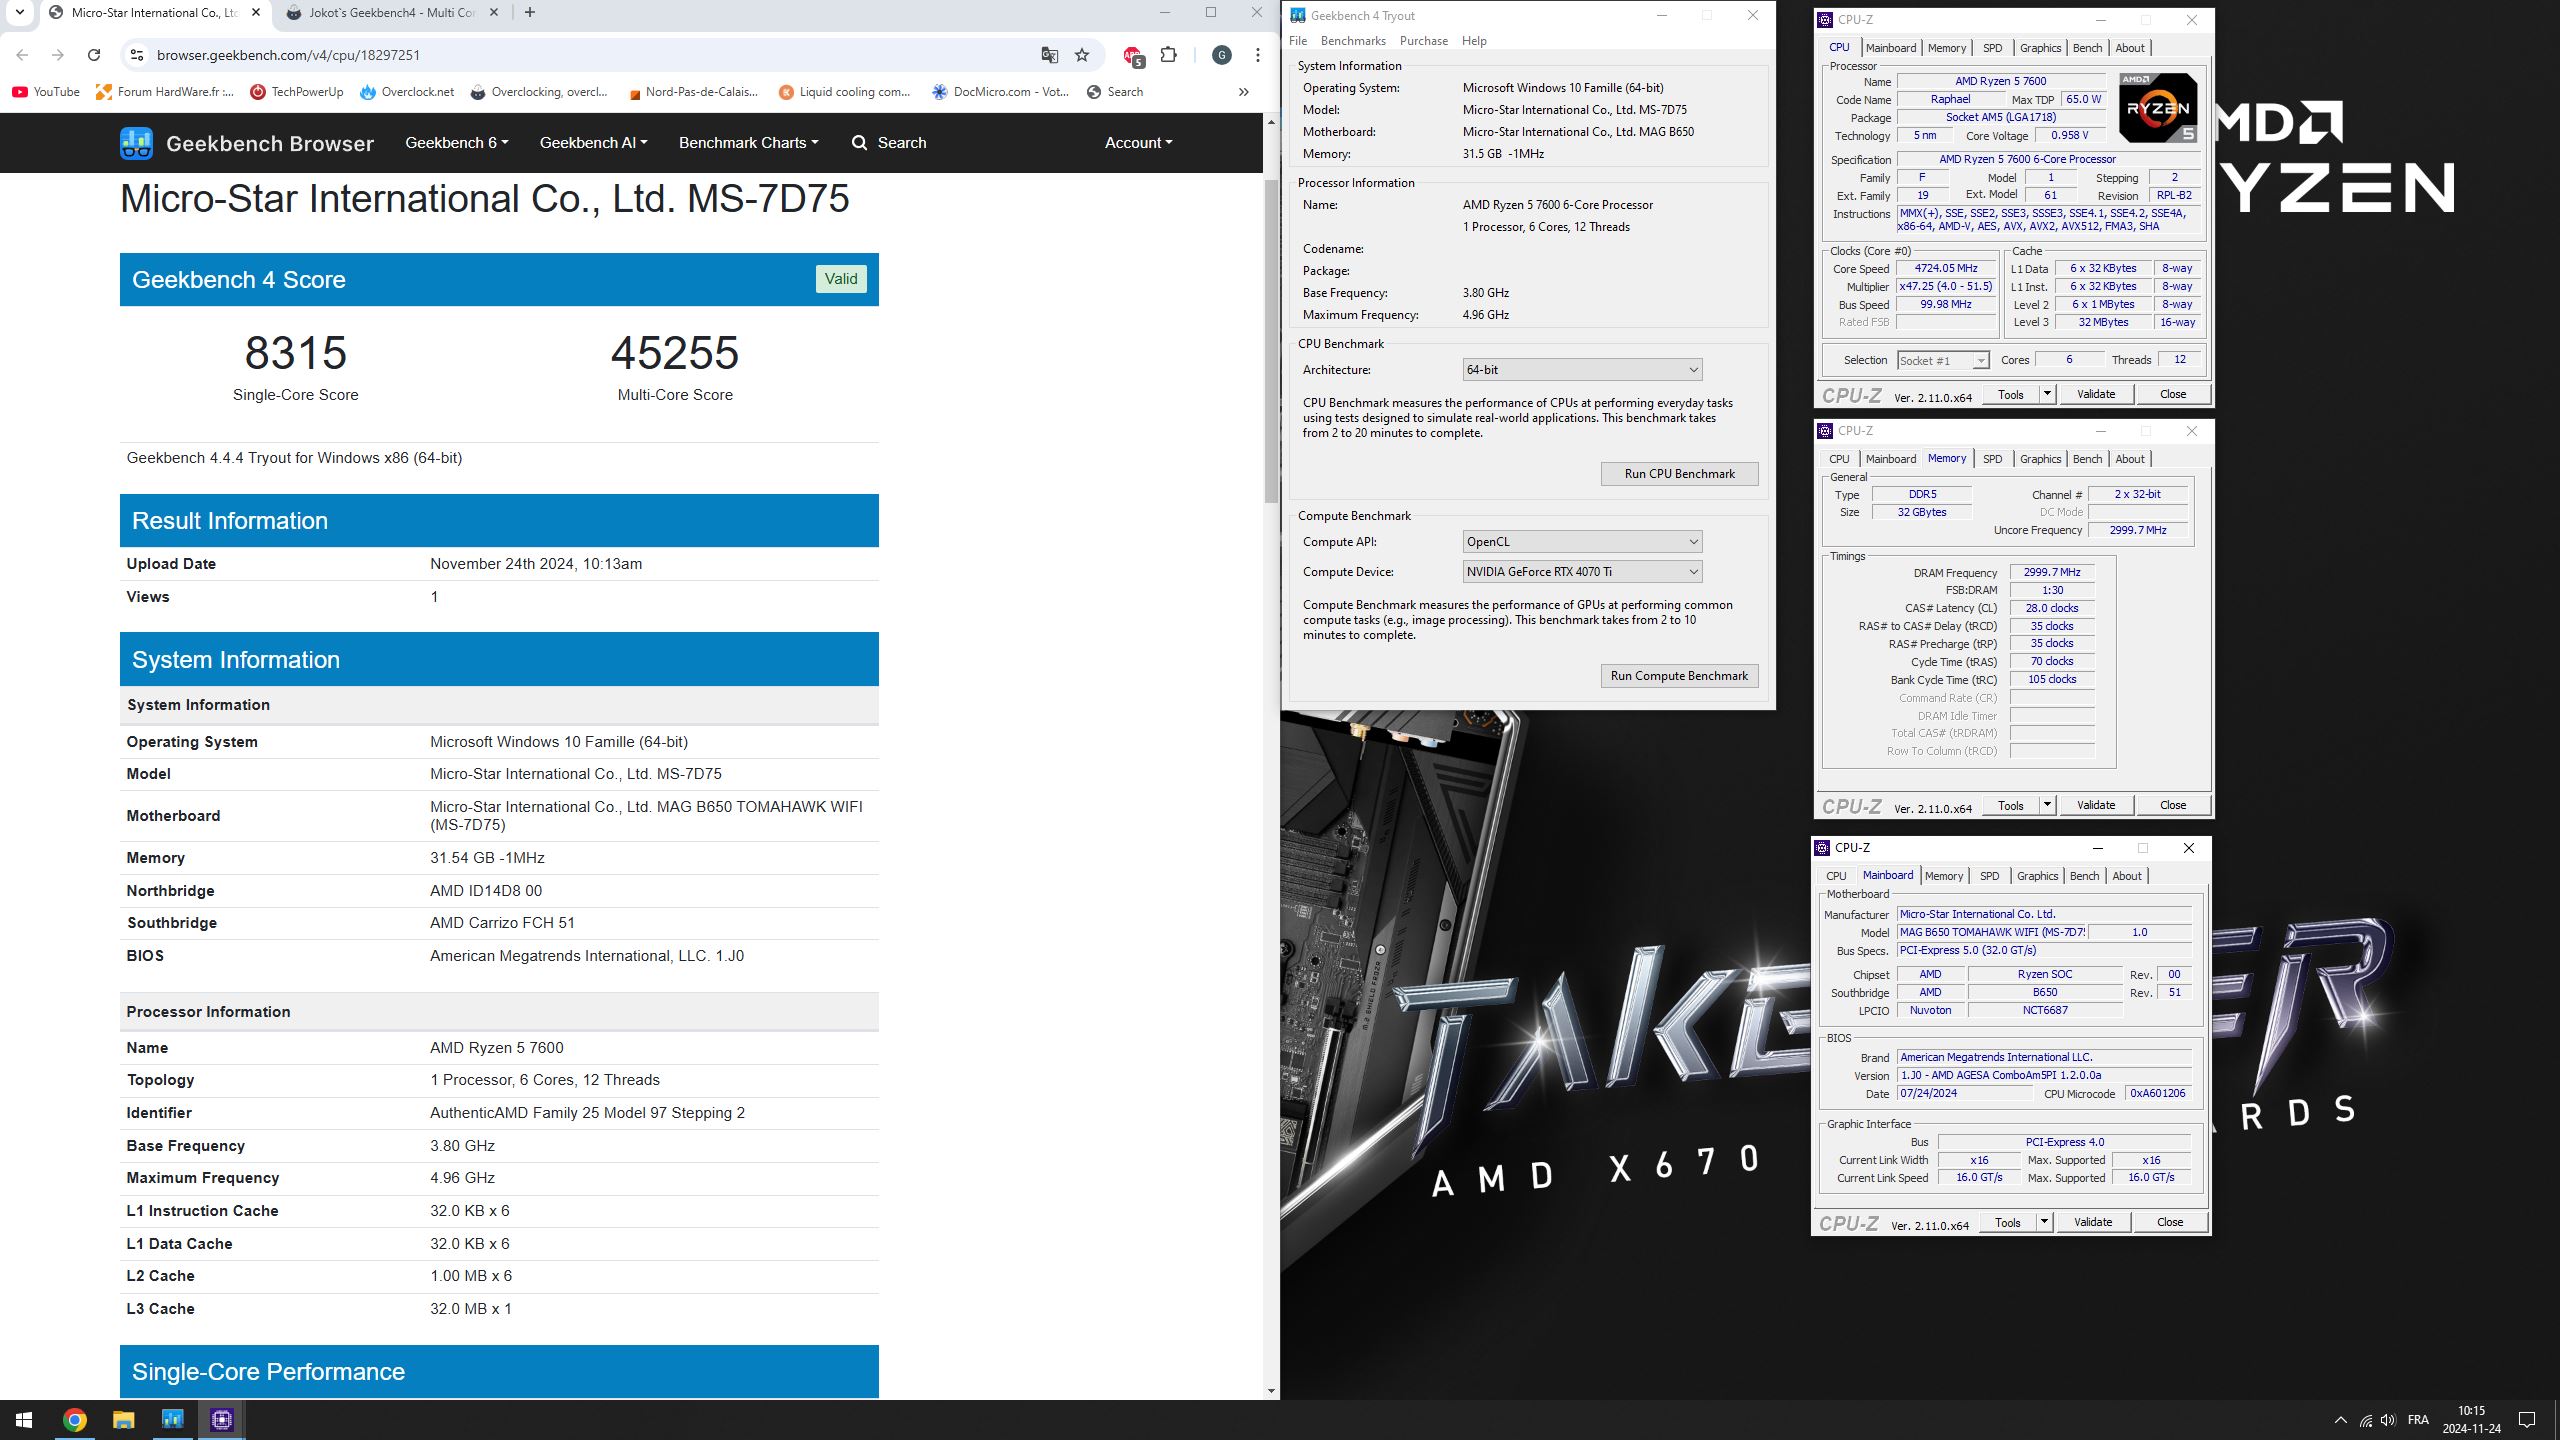Viewport: 2560px width, 1440px height.
Task: Open the Benchmarks menu in Geekbench 4
Action: point(1353,41)
